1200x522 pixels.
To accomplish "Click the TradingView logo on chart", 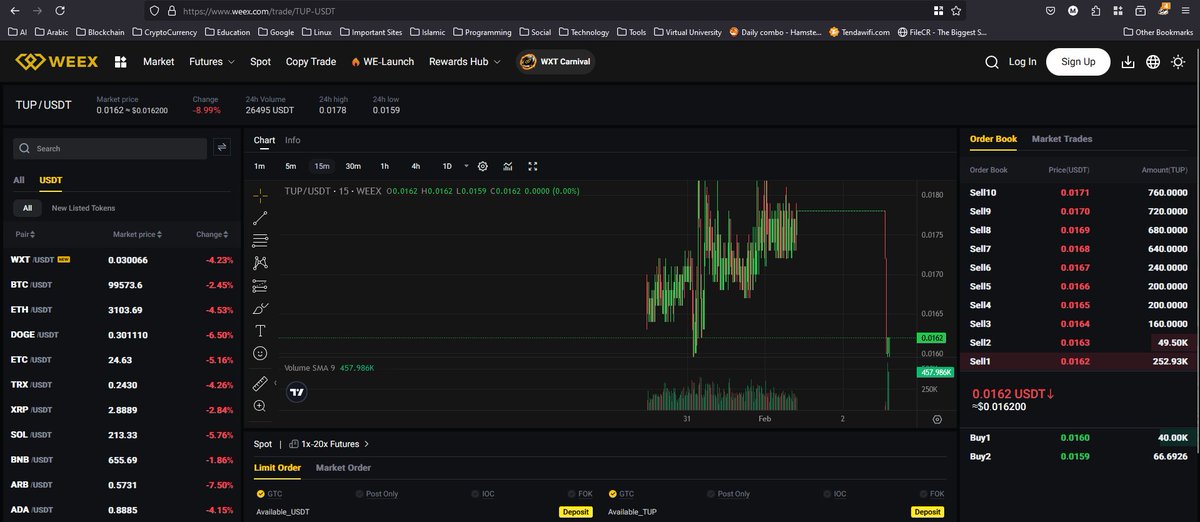I will click(296, 393).
